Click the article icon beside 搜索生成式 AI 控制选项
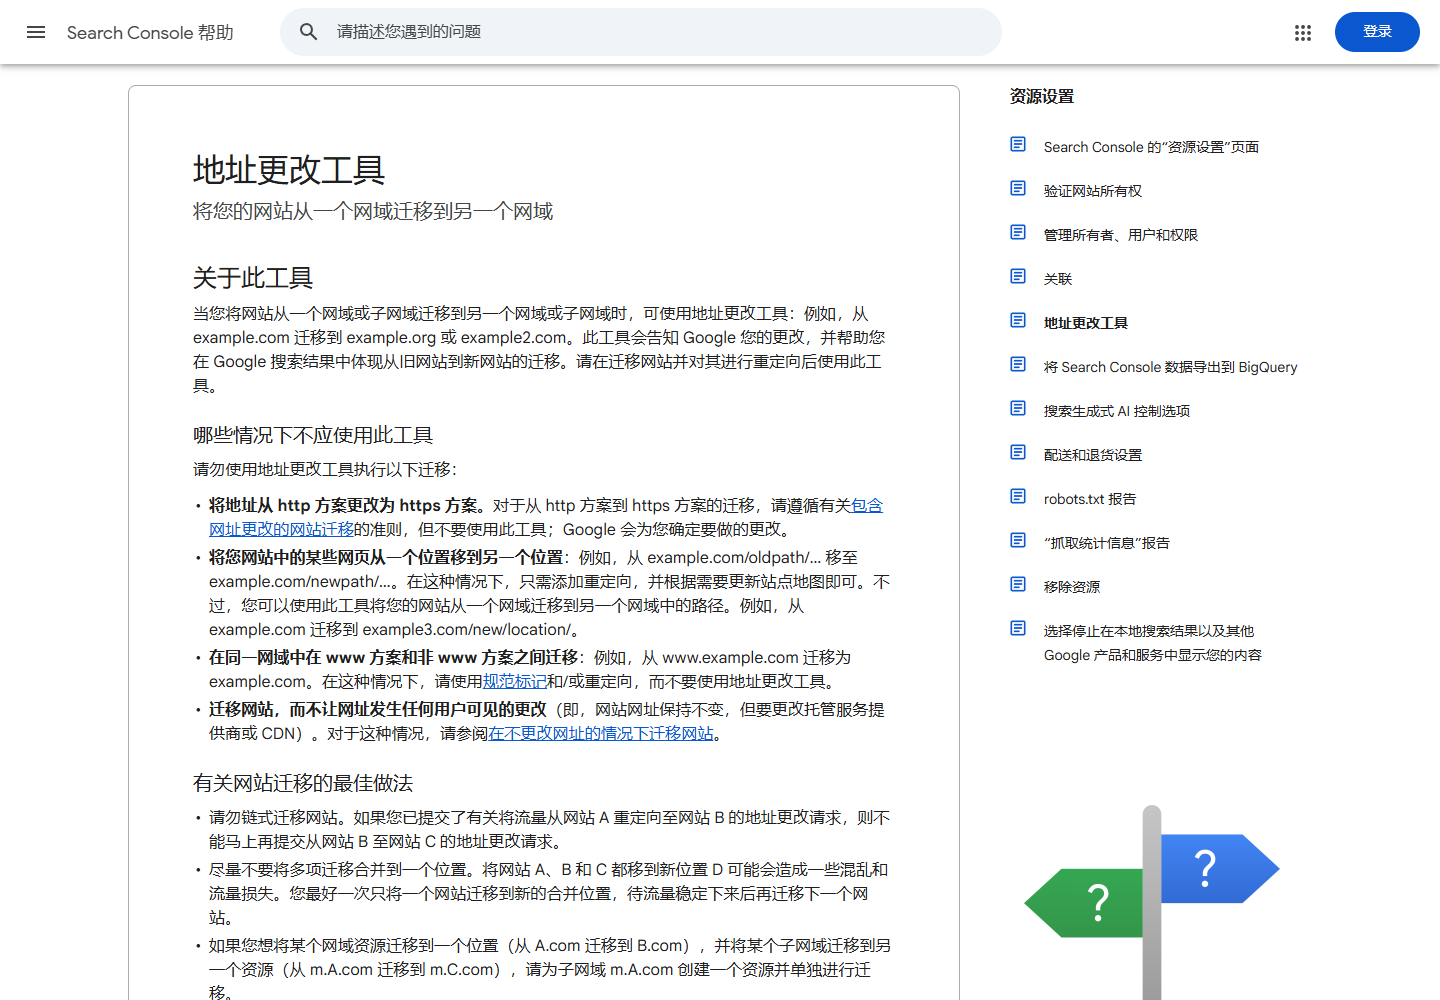This screenshot has height=1000, width=1440. (1018, 409)
